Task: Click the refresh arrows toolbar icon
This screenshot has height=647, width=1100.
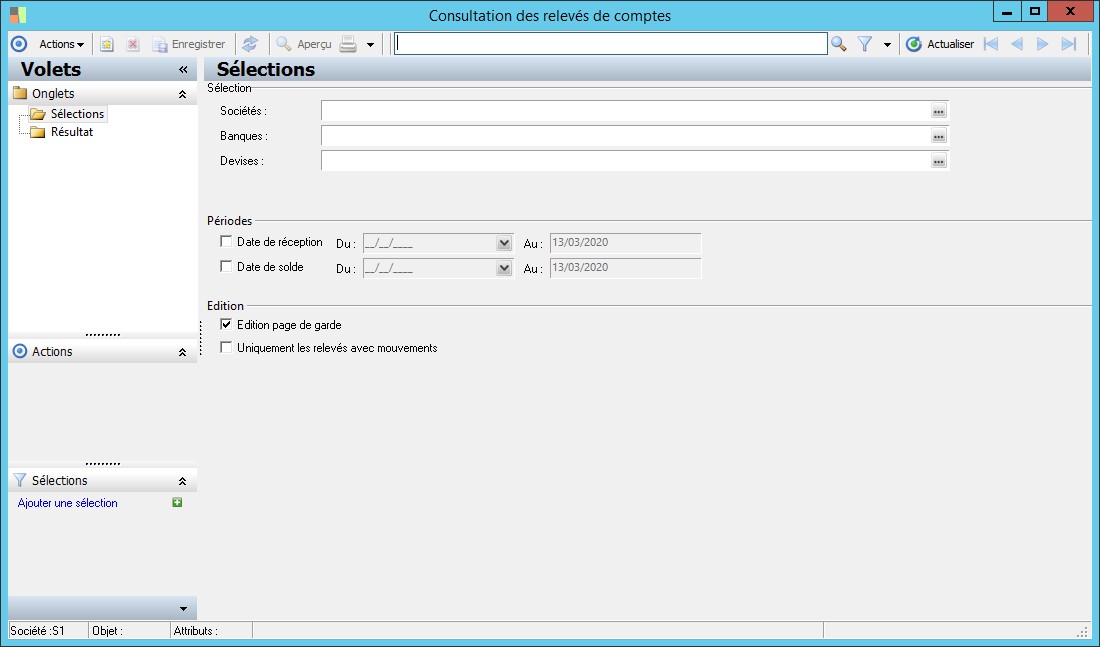Action: click(250, 44)
